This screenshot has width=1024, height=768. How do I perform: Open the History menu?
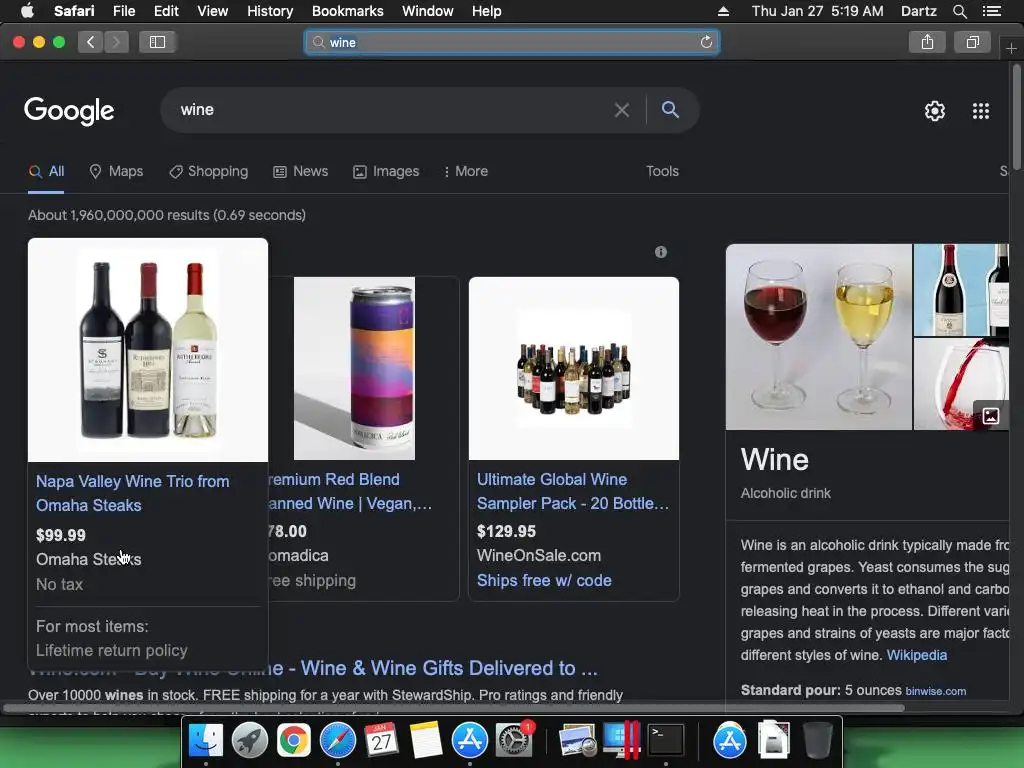270,11
